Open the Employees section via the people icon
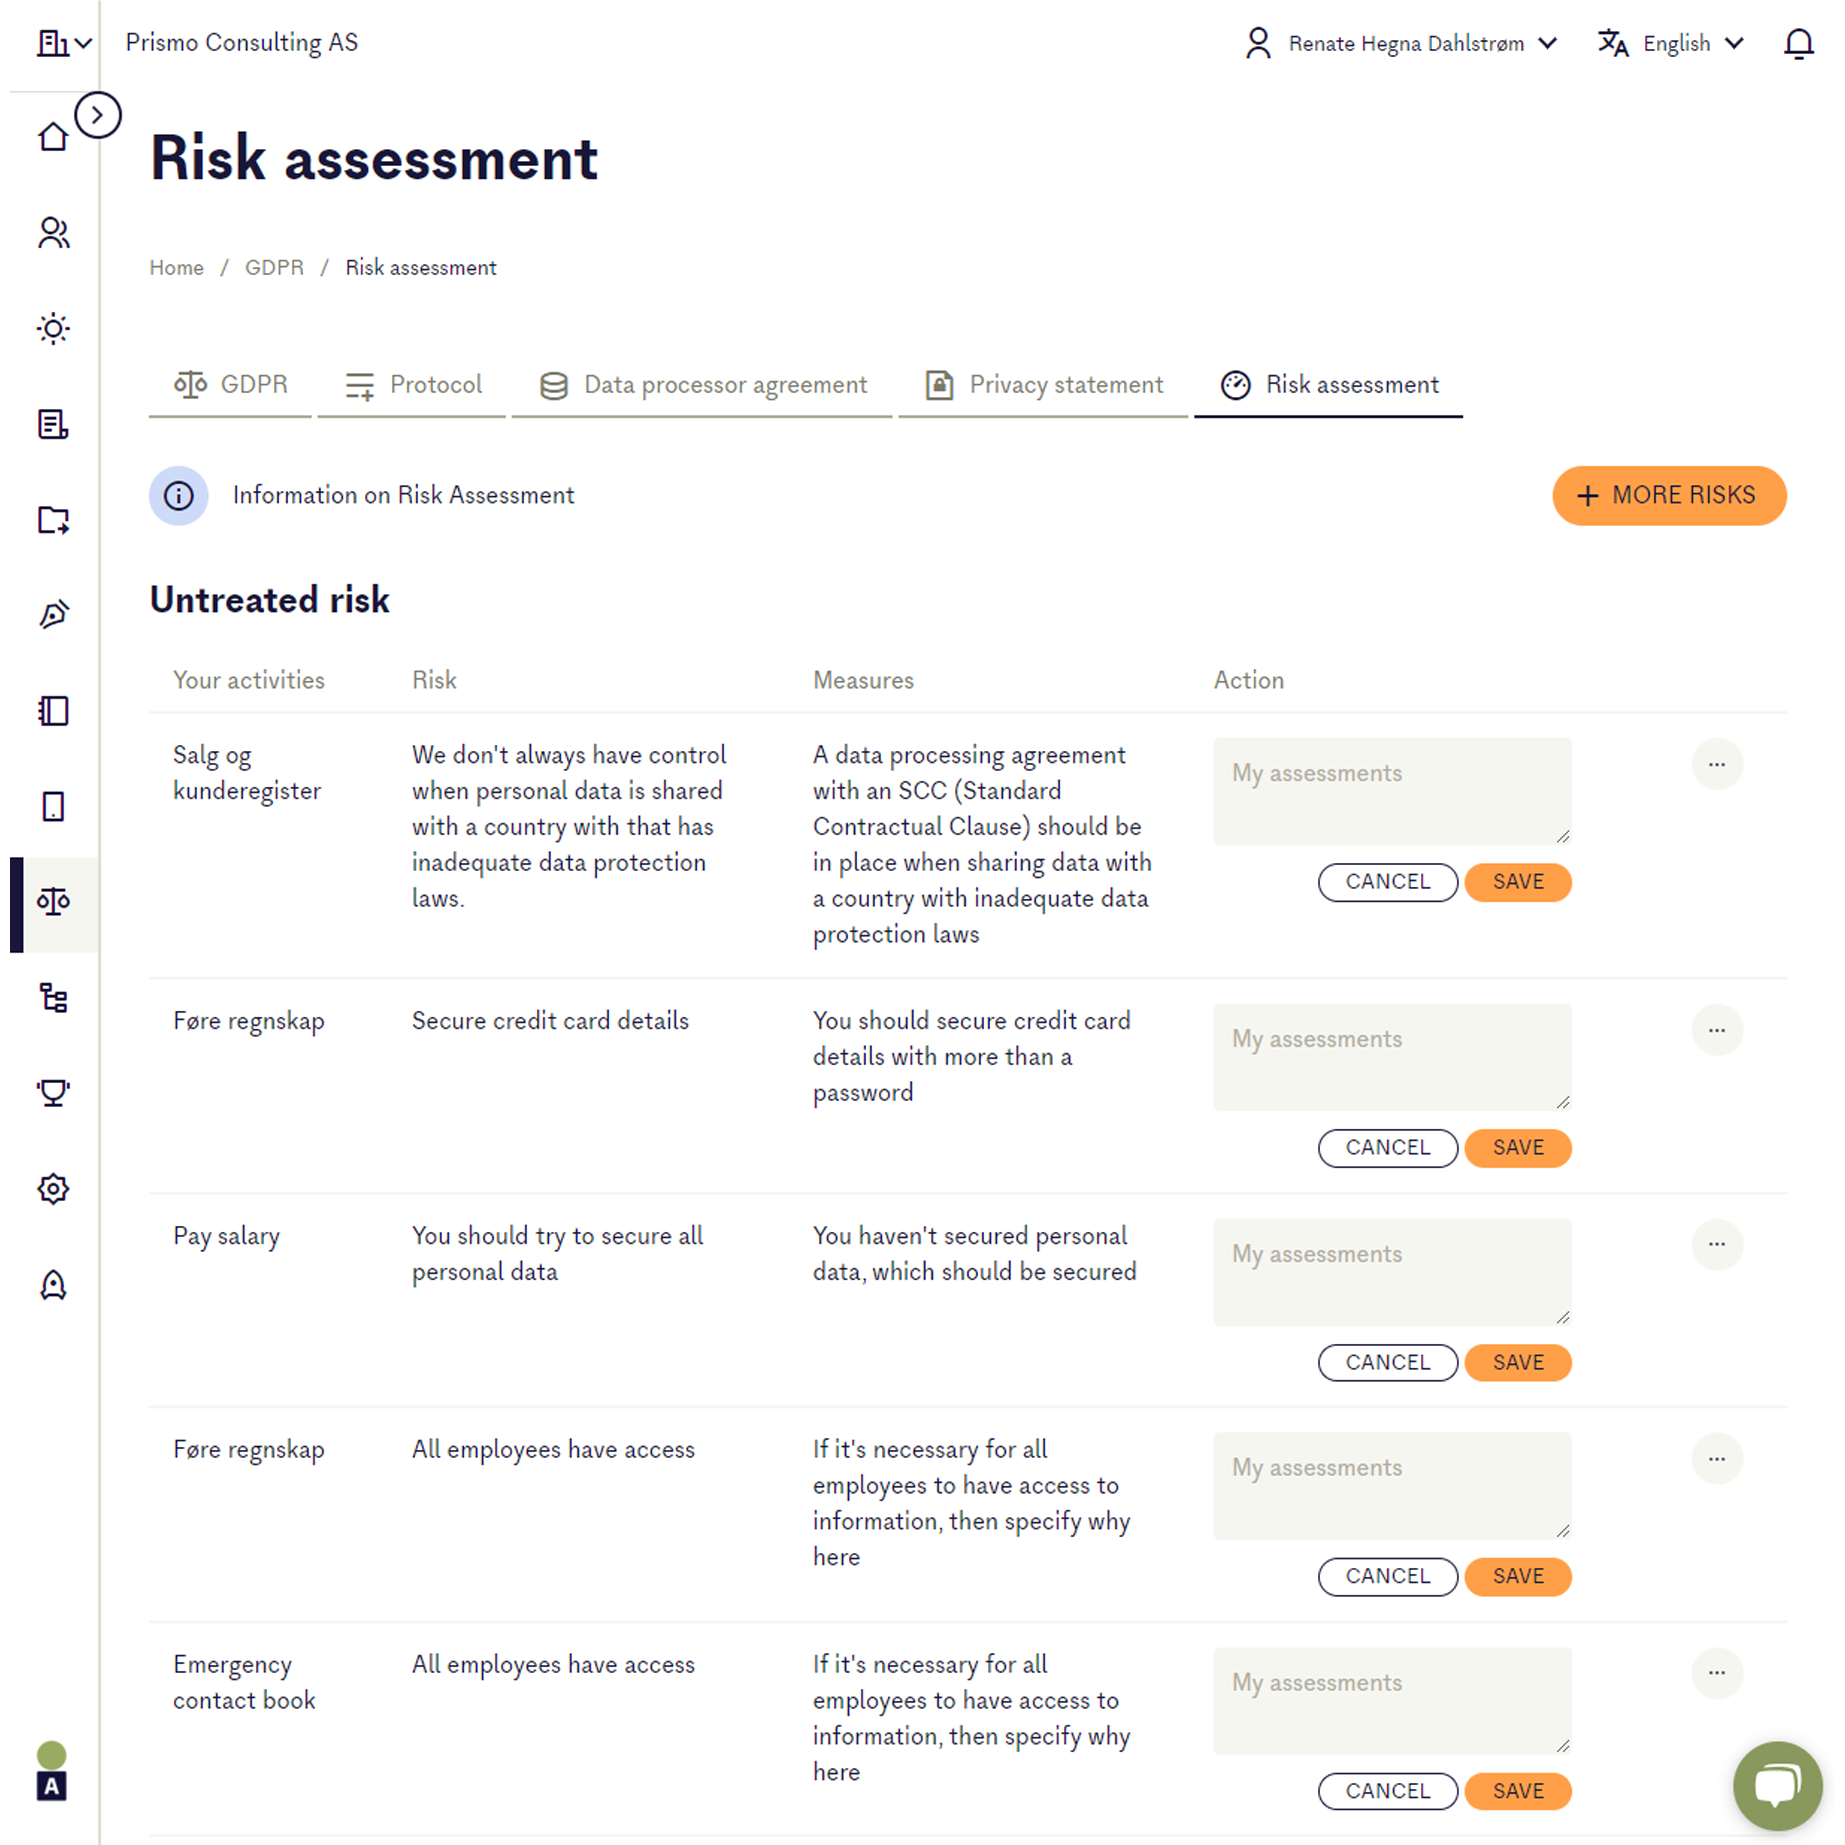The height and width of the screenshot is (1845, 1845). pyautogui.click(x=53, y=232)
